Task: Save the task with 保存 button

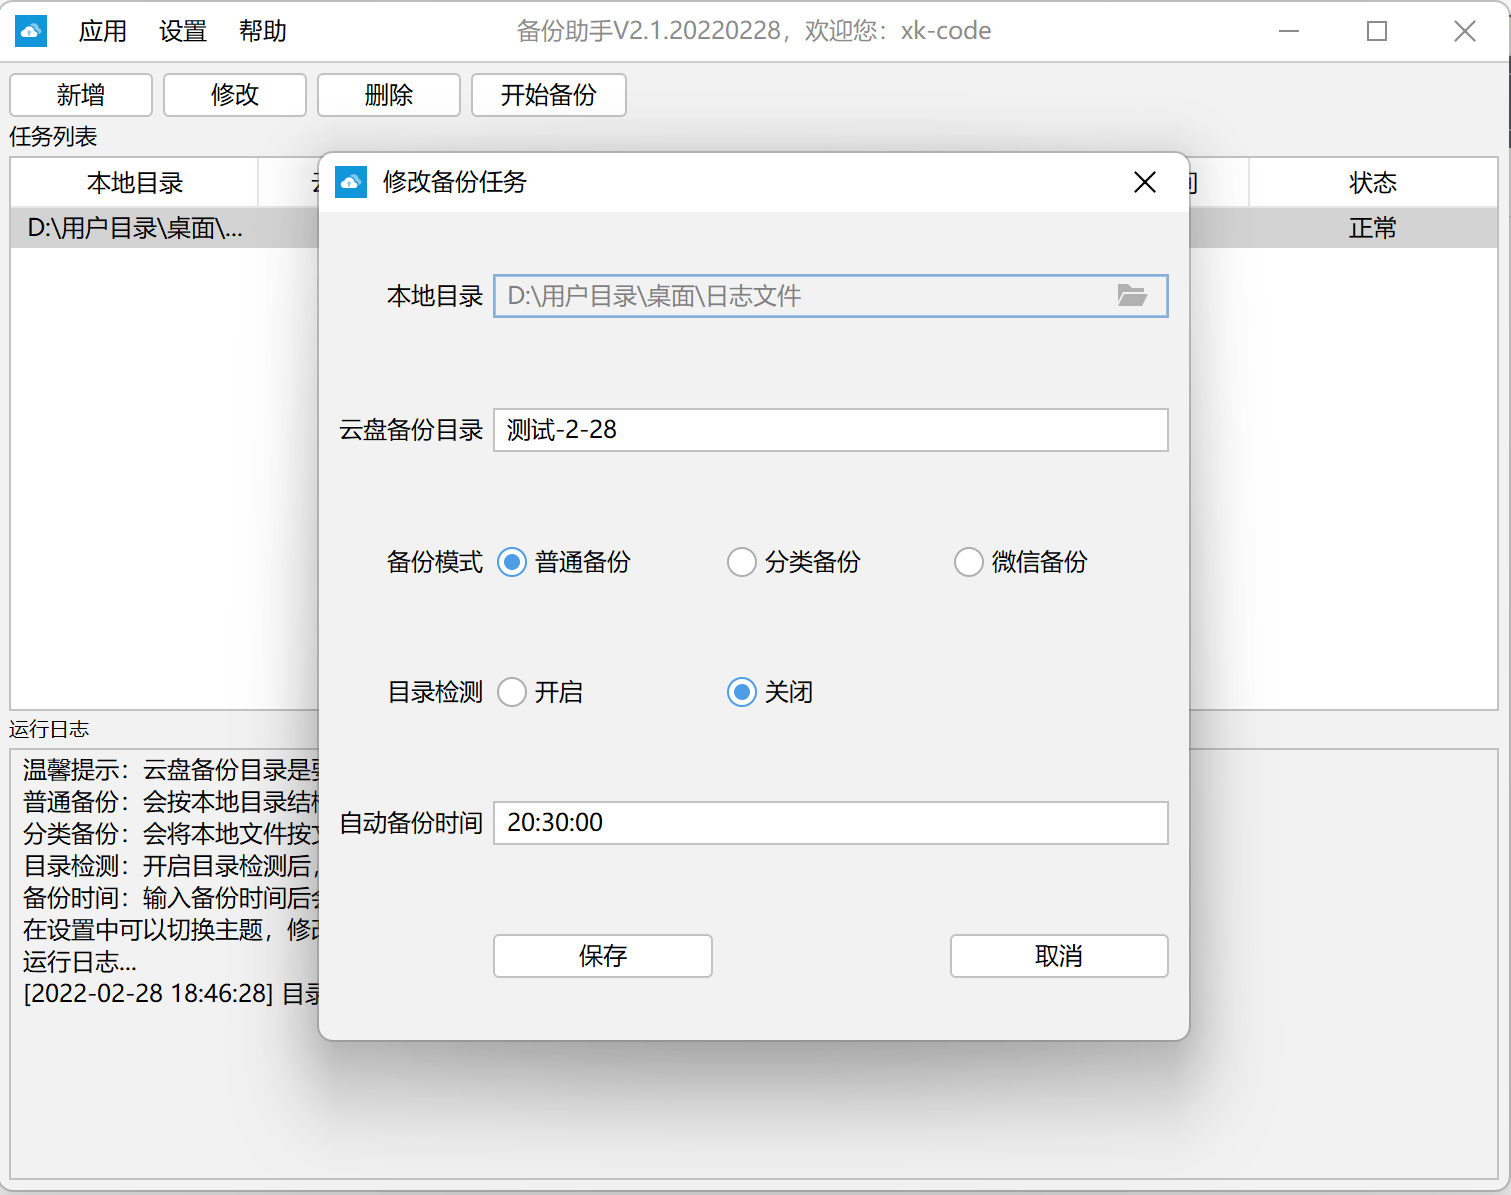Action: coord(603,956)
